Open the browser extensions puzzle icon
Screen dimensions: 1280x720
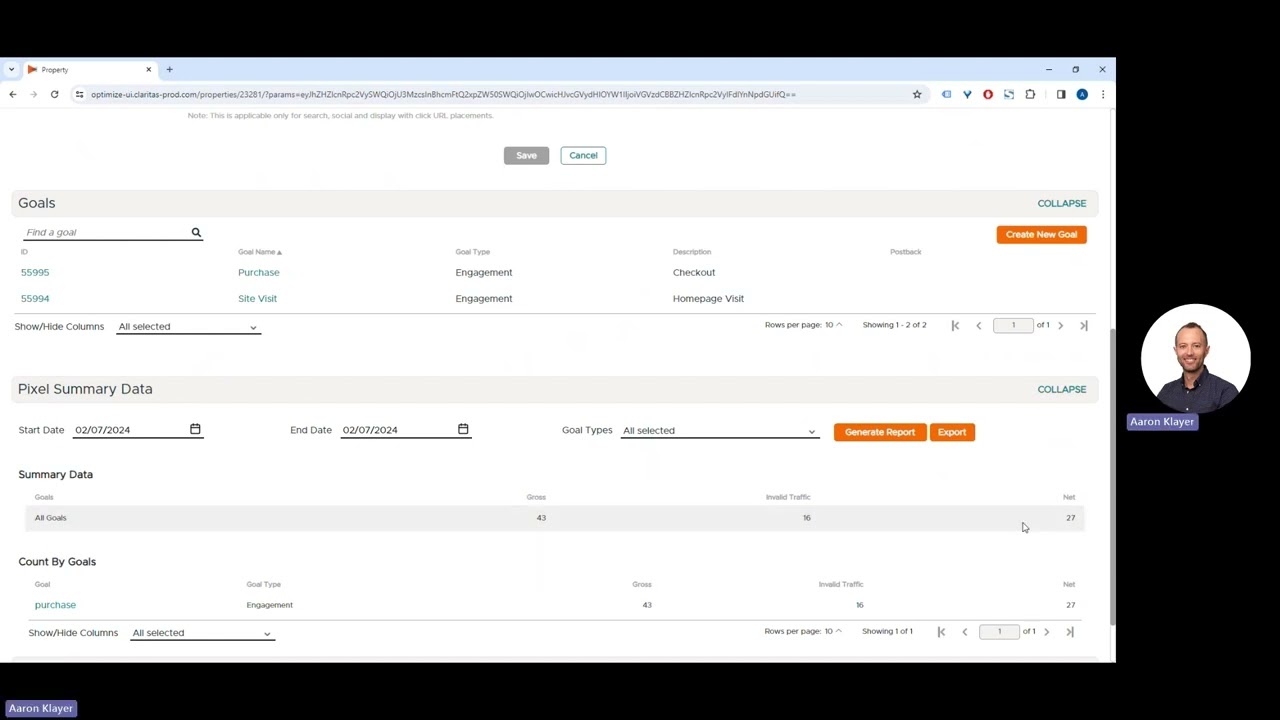pos(1030,94)
